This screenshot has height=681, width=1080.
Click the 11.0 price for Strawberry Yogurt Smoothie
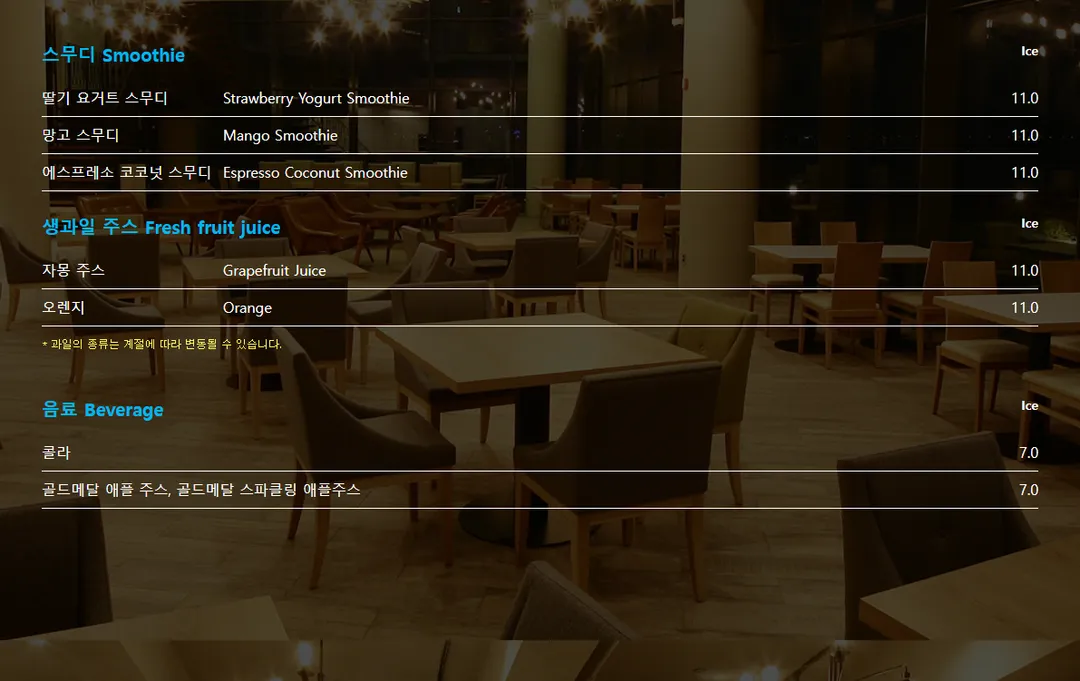click(x=1024, y=98)
